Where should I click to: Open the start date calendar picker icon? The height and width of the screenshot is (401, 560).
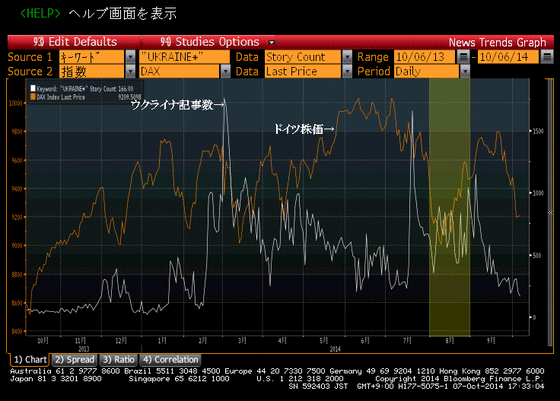coord(463,57)
